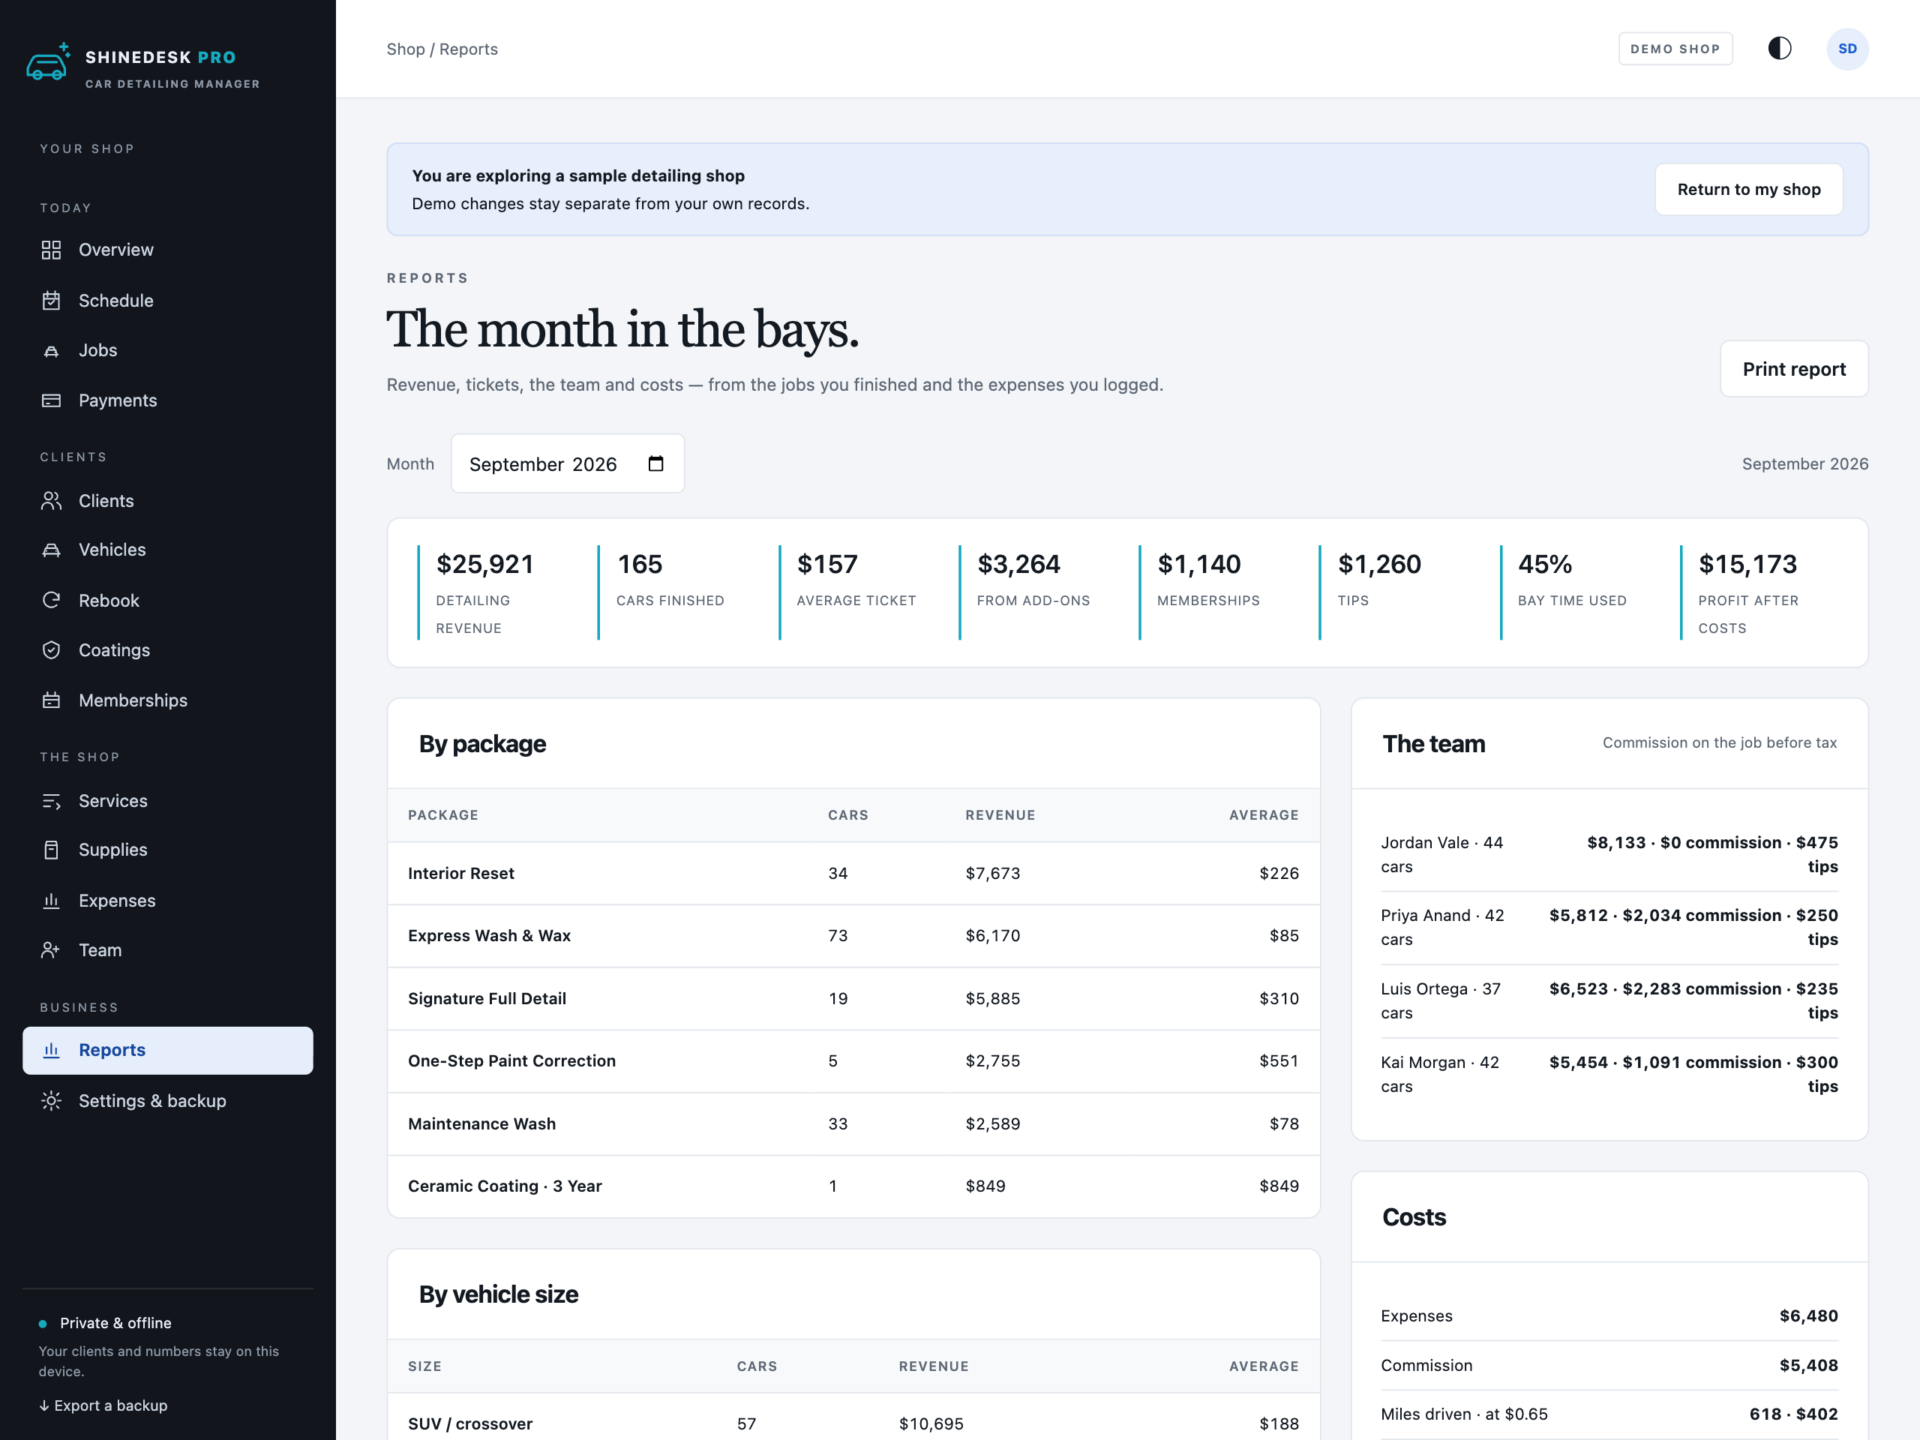
Task: Click Jordan Vale team entry
Action: (1609, 855)
